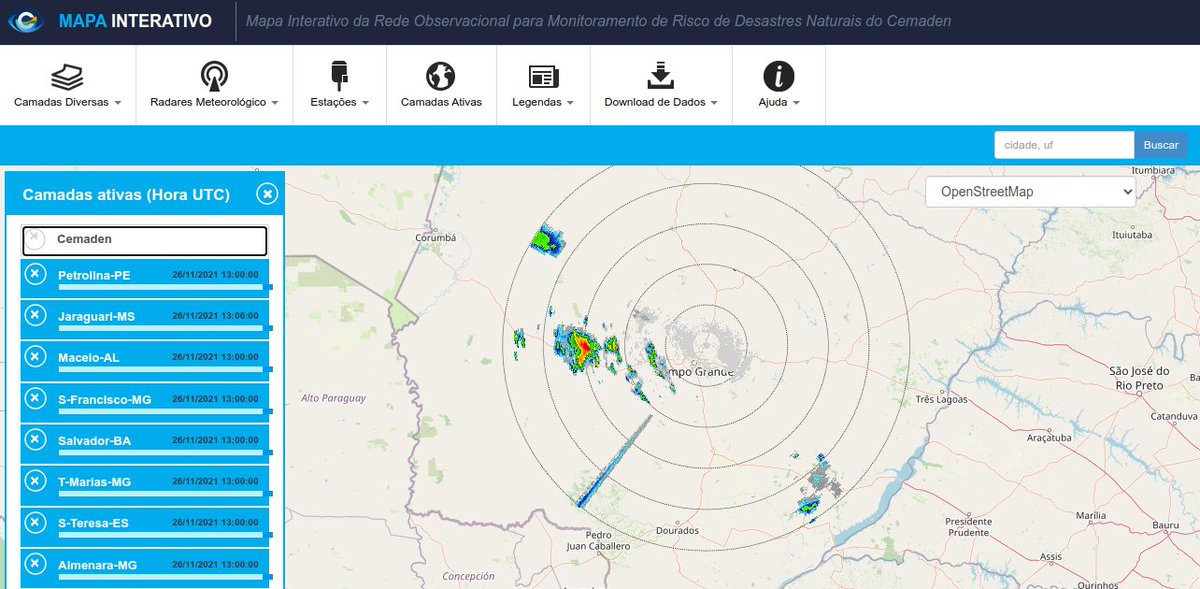This screenshot has width=1200, height=589.
Task: Click the Buscar button
Action: (1161, 145)
